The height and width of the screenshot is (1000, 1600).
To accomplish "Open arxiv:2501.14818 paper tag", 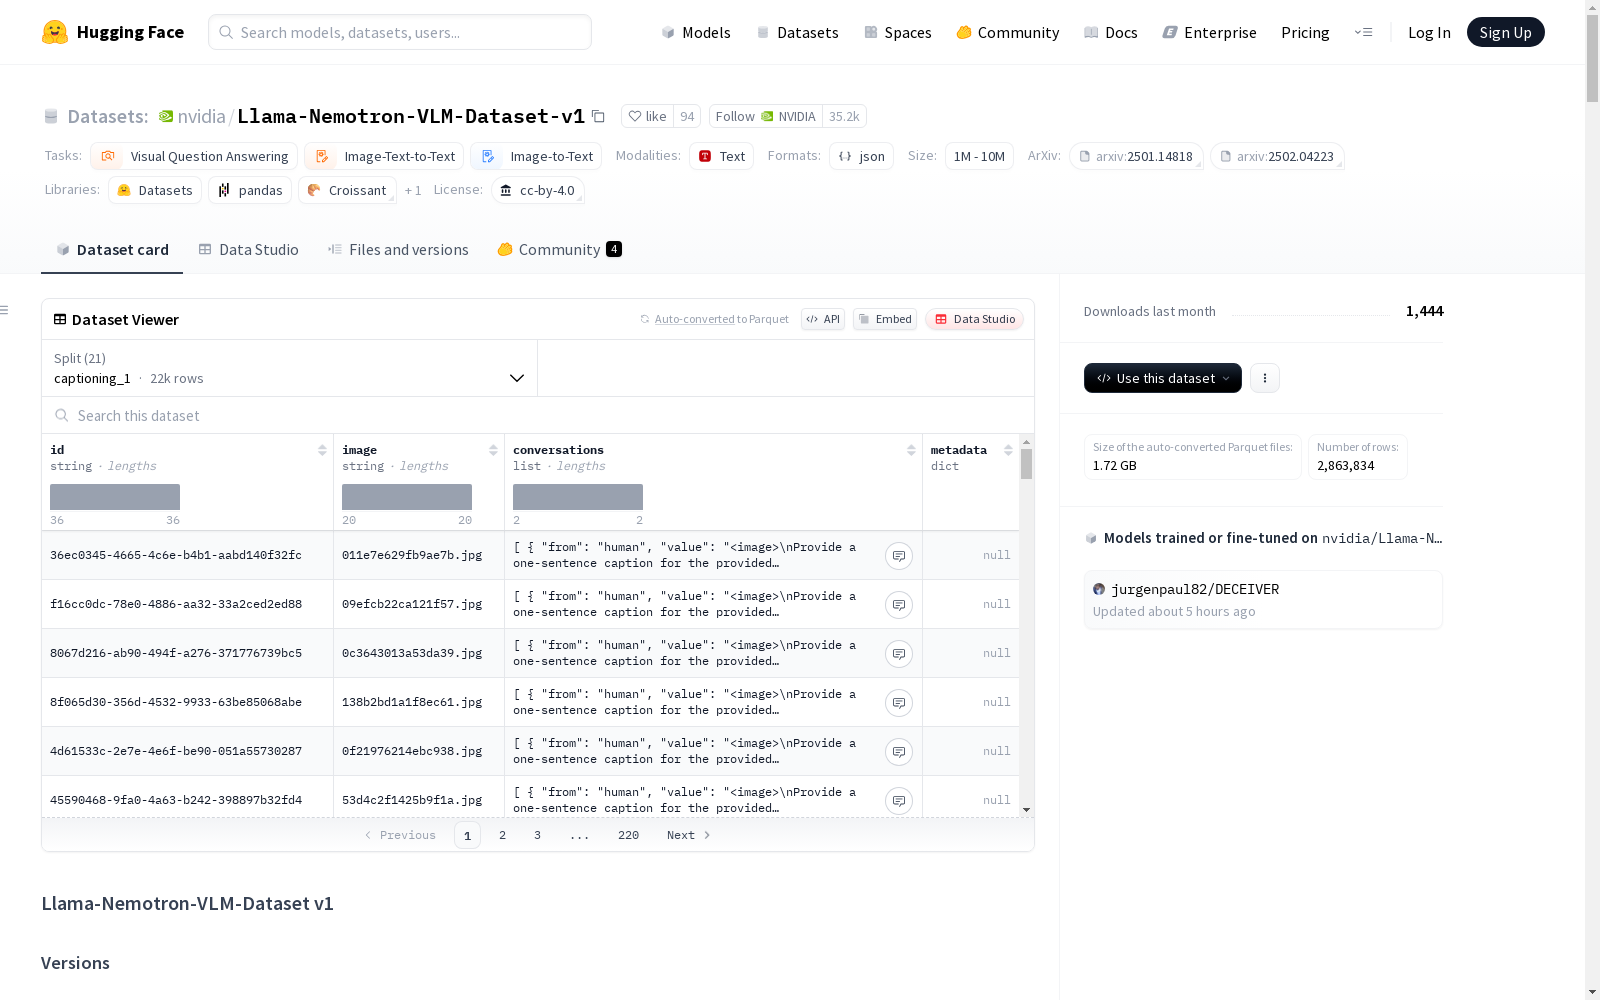I will click(1136, 156).
